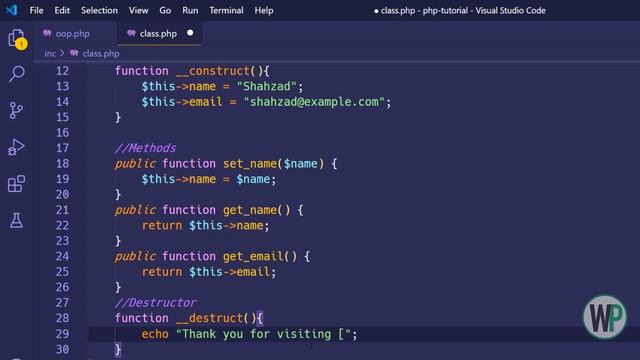Viewport: 640px width, 360px height.
Task: Click the closing brace on line 30
Action: 118,349
